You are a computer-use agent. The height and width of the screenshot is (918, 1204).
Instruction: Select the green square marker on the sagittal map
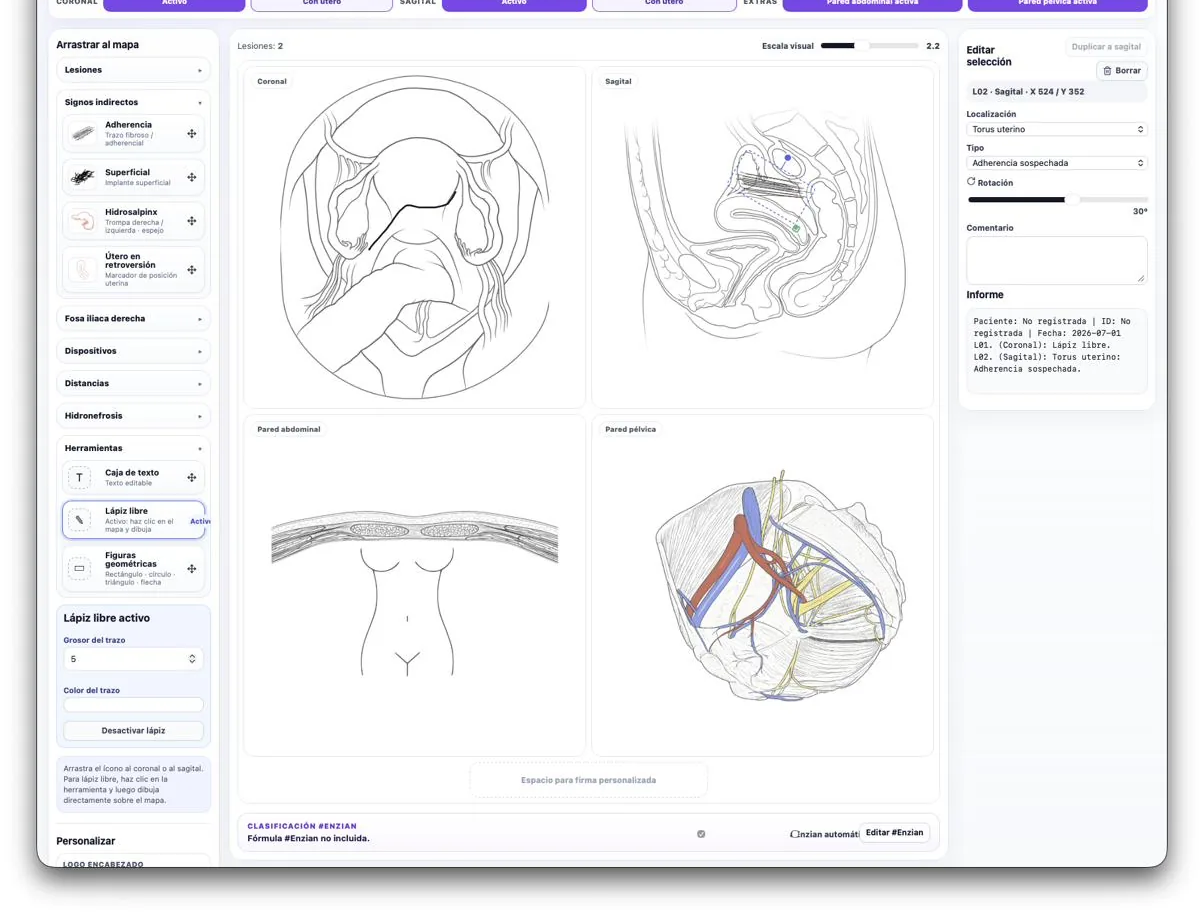[796, 229]
